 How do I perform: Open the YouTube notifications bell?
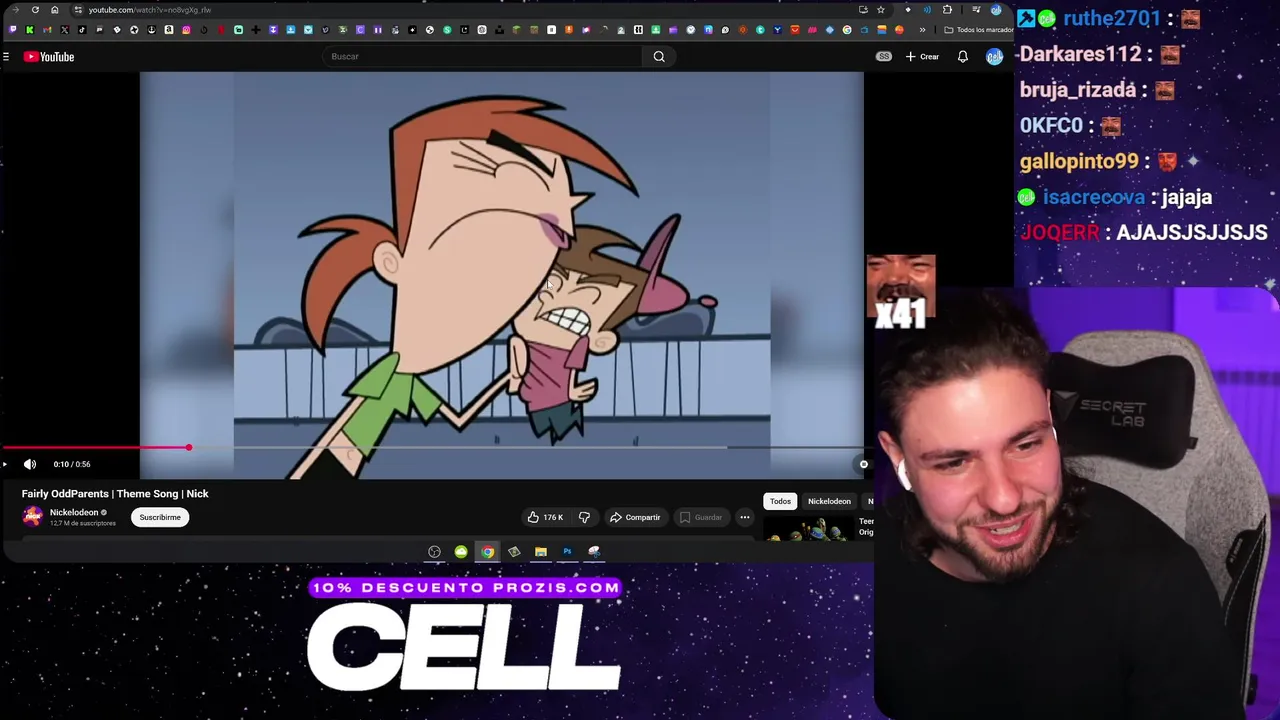(x=963, y=57)
